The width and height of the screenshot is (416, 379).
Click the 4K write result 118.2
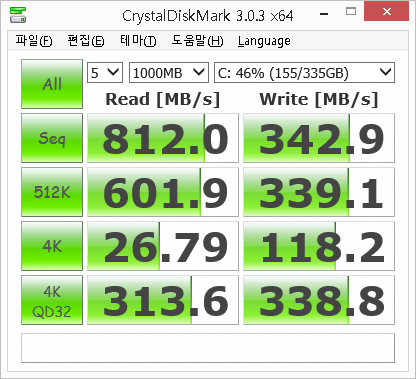319,246
